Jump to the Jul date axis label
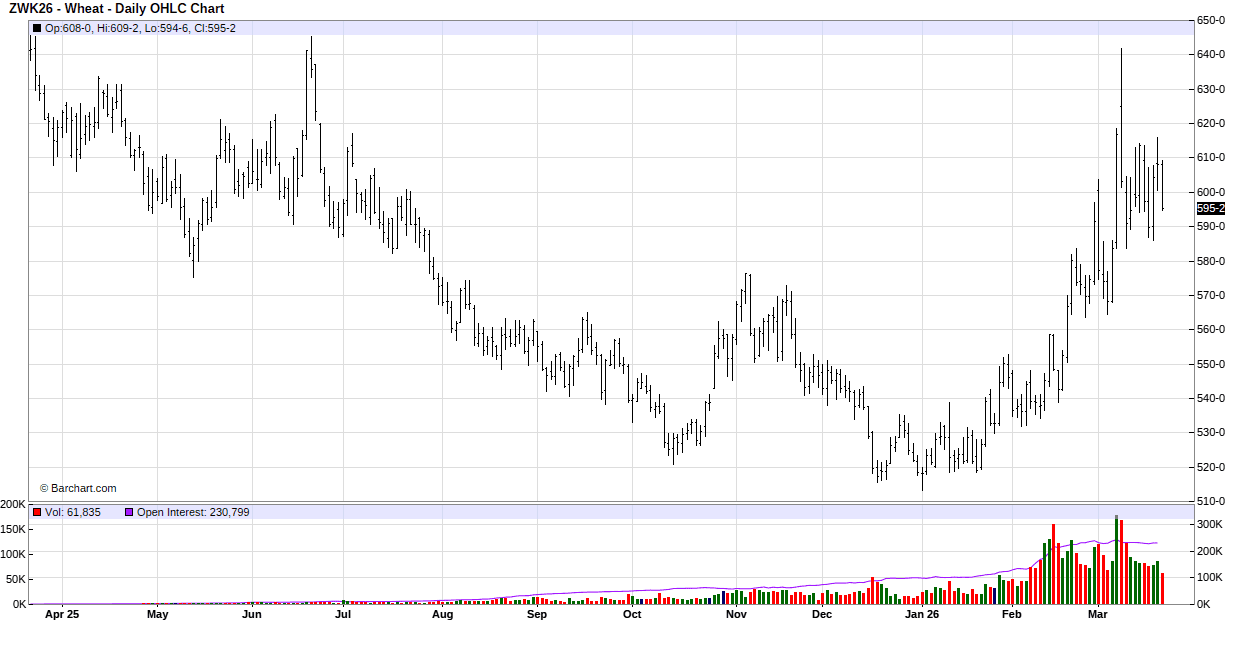The image size is (1236, 645). (x=343, y=615)
